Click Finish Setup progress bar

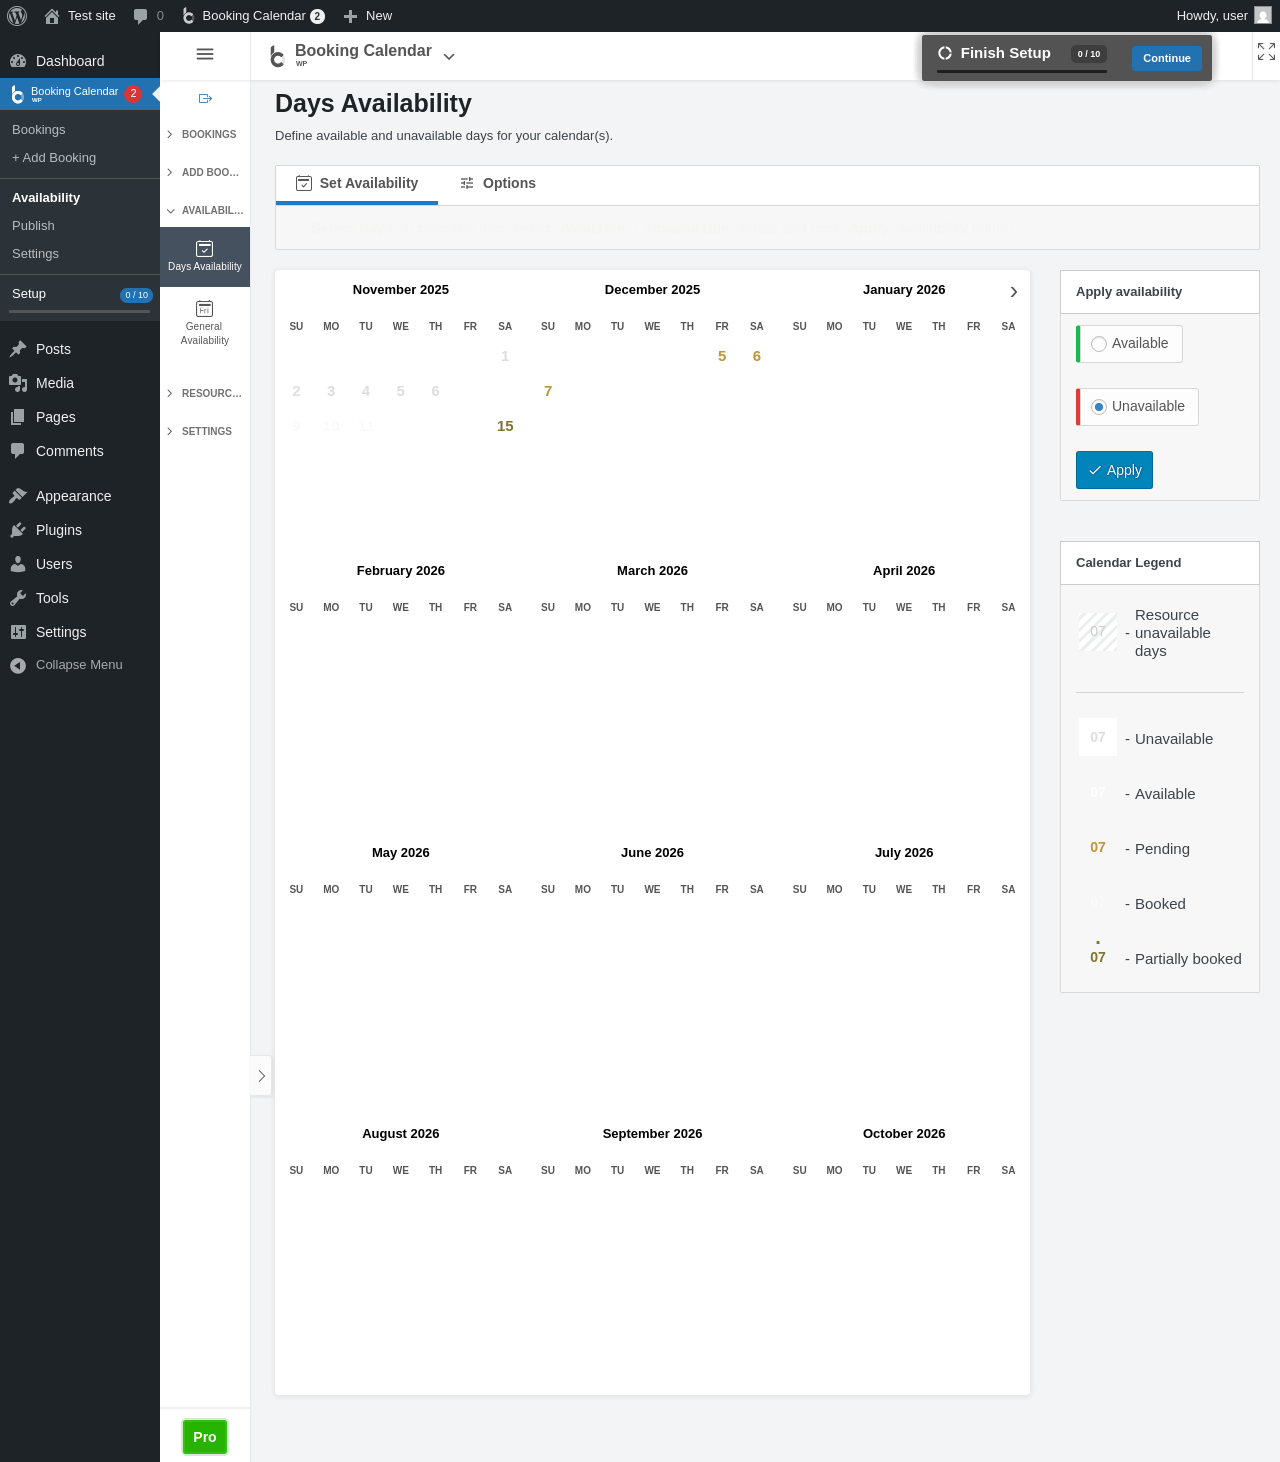[1022, 72]
